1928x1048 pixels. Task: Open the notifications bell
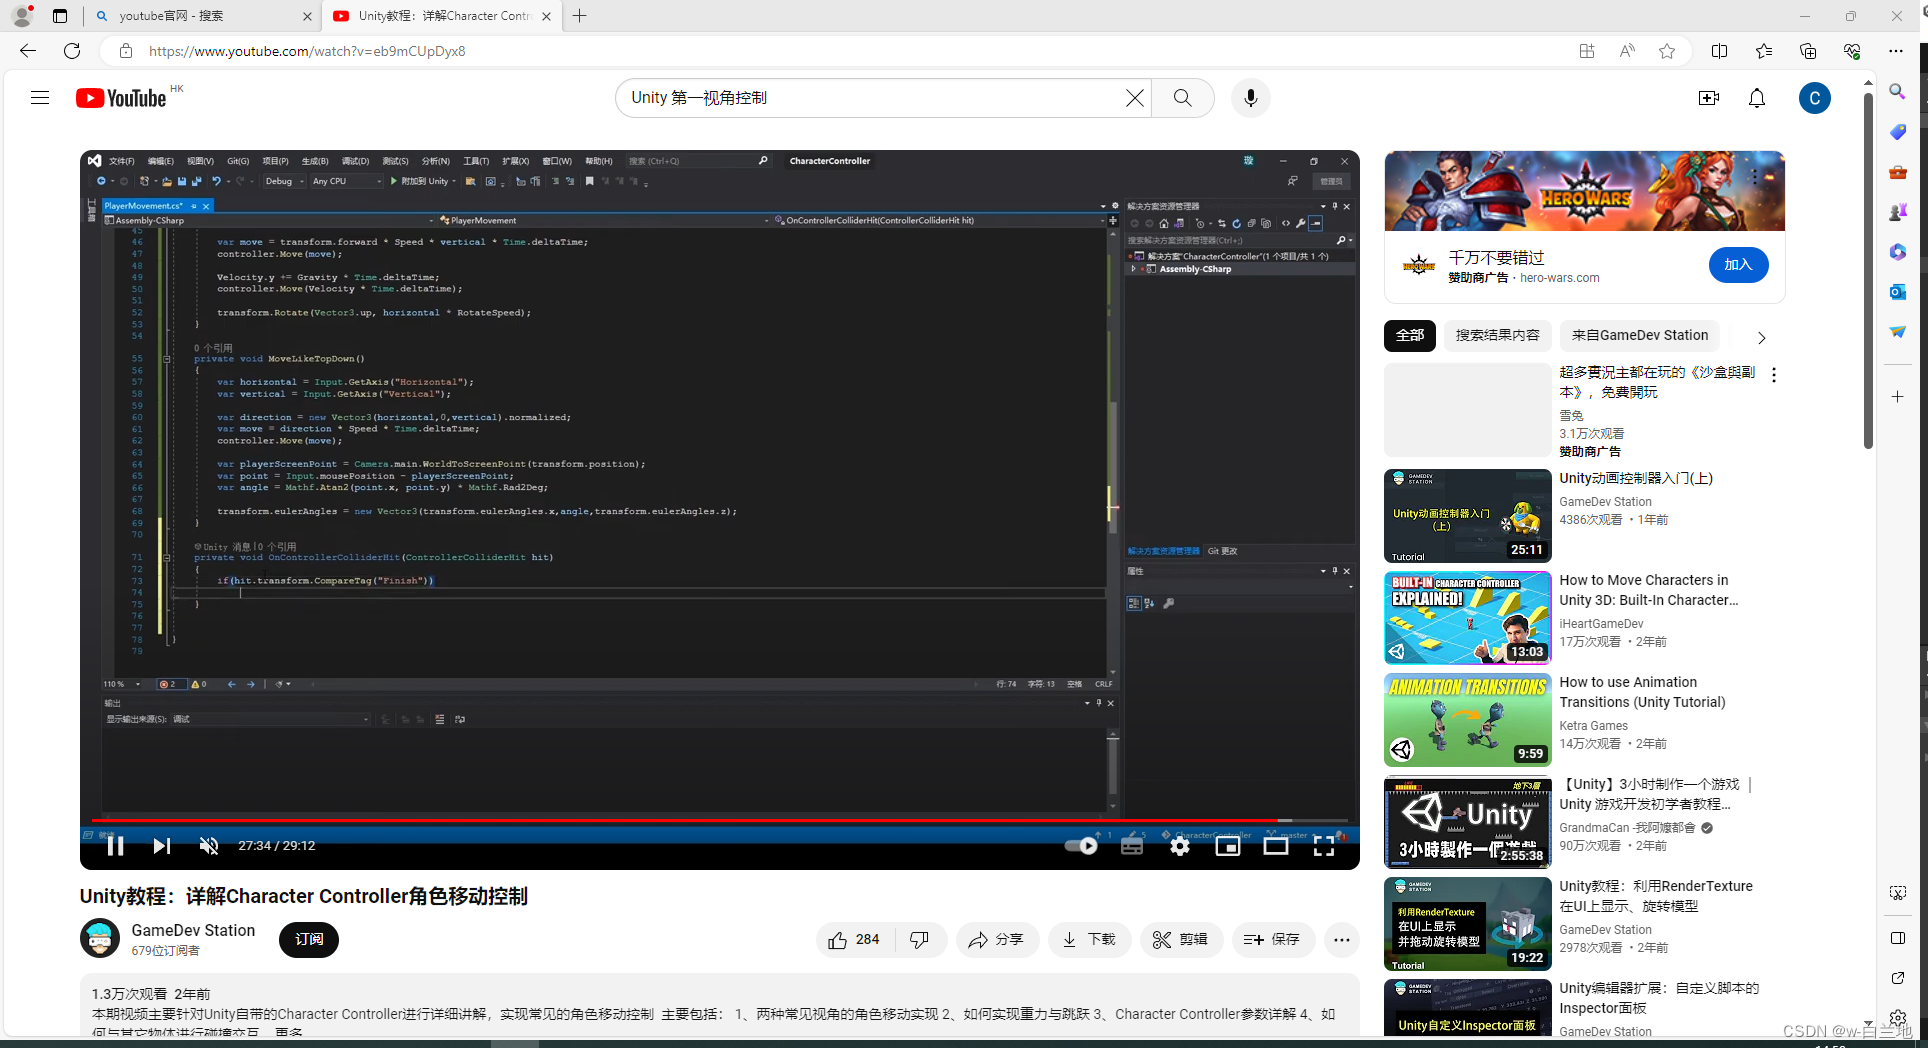pos(1756,98)
